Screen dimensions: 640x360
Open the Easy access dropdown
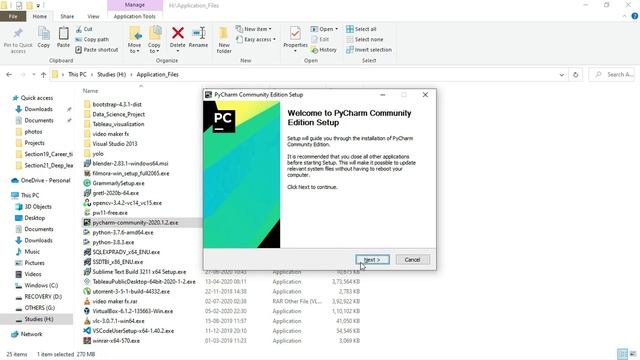coord(256,40)
